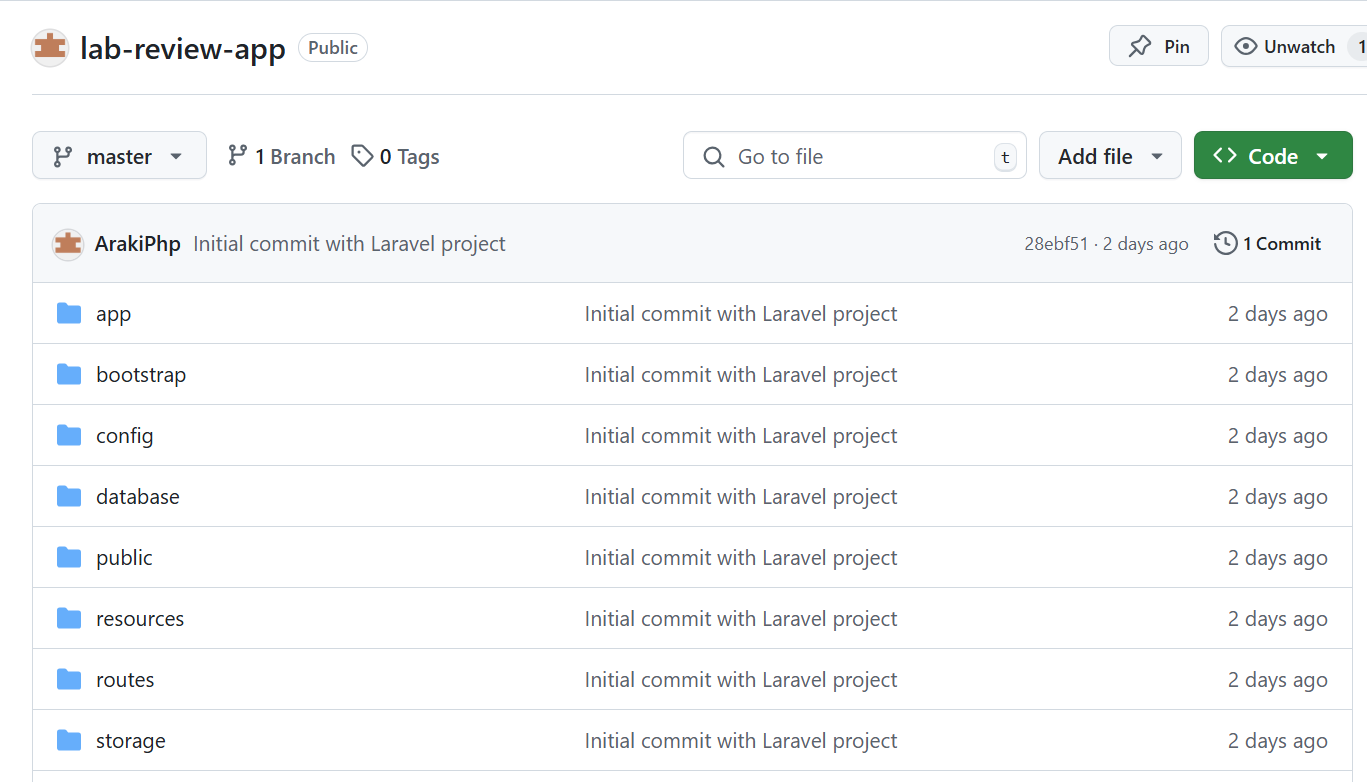The height and width of the screenshot is (782, 1367).
Task: Expand the Add file dropdown
Action: (x=1110, y=156)
